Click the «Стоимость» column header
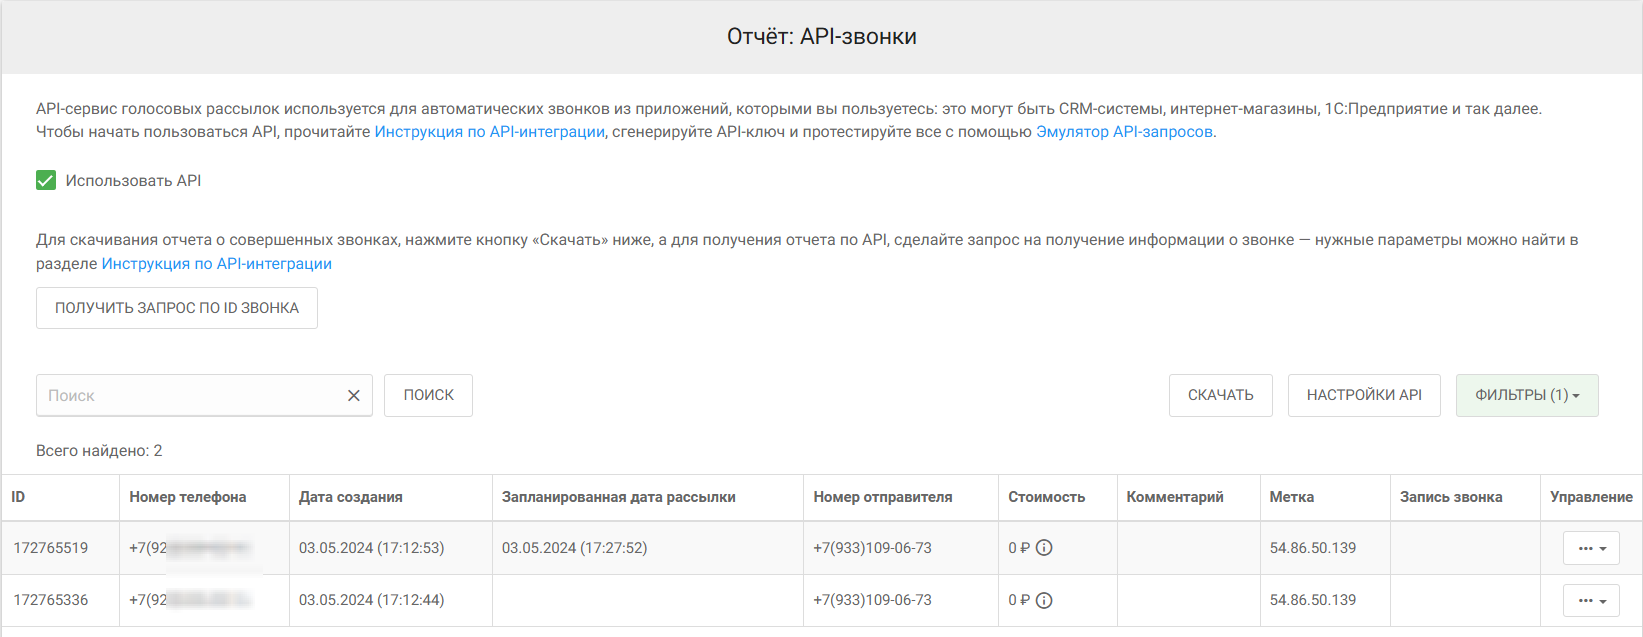This screenshot has height=637, width=1643. coord(1046,497)
